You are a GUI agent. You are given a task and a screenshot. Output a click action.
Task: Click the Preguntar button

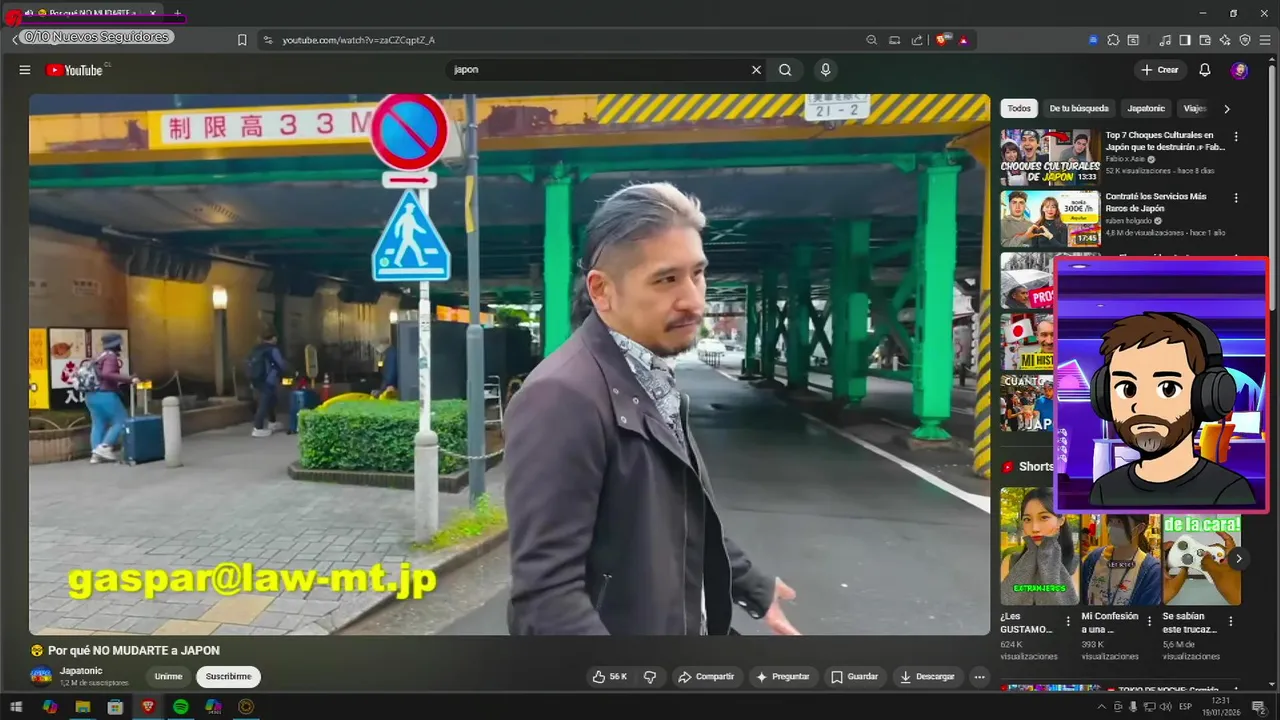(x=783, y=677)
